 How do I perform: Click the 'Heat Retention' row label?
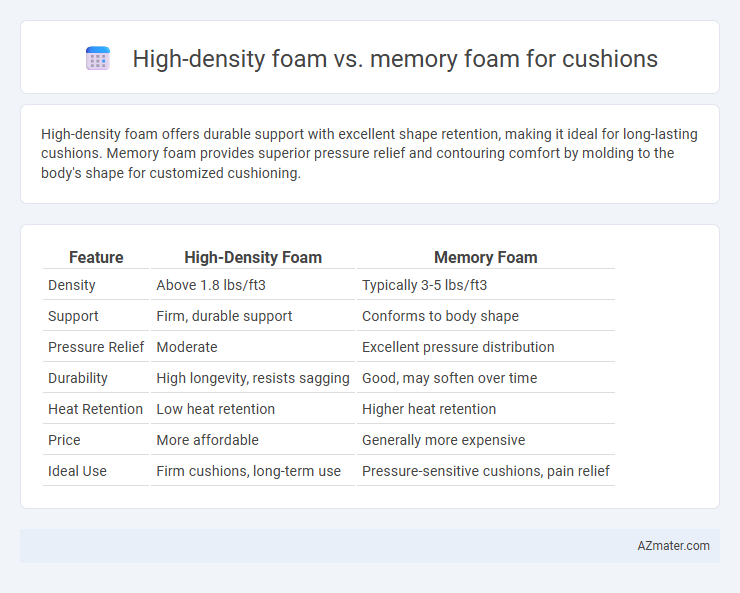tap(96, 409)
